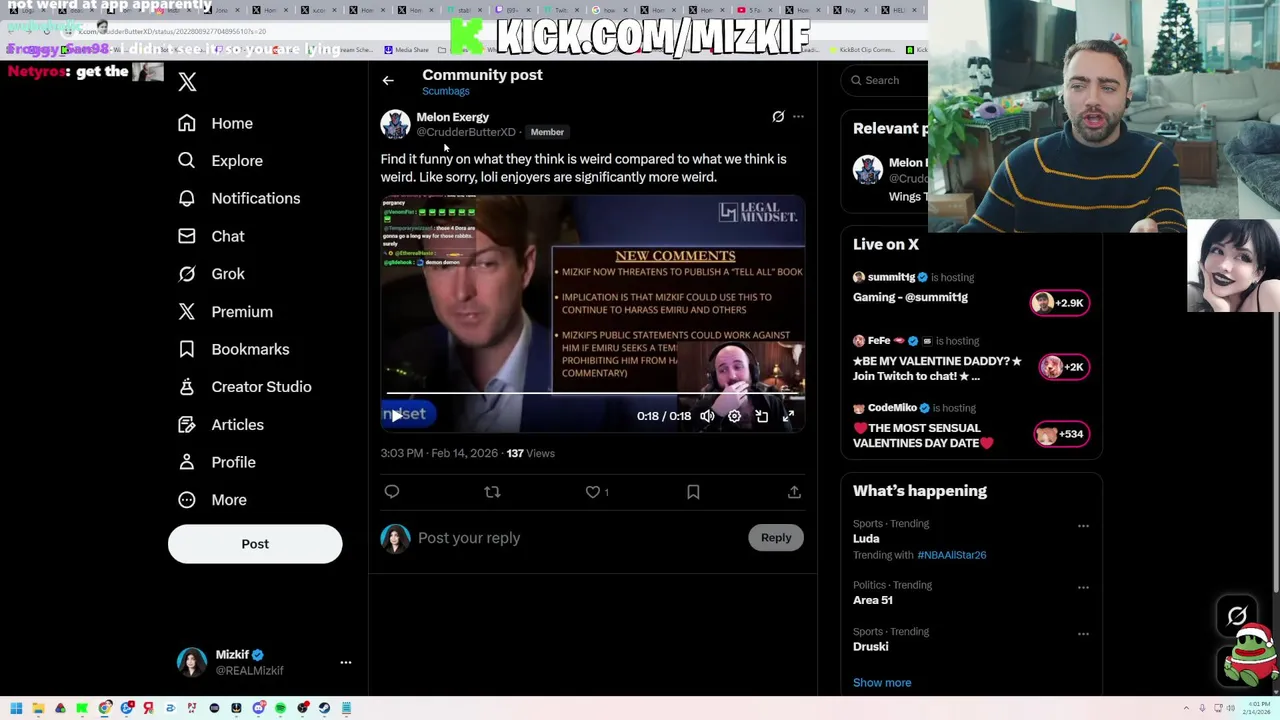Open Creator Studio

pos(244,387)
